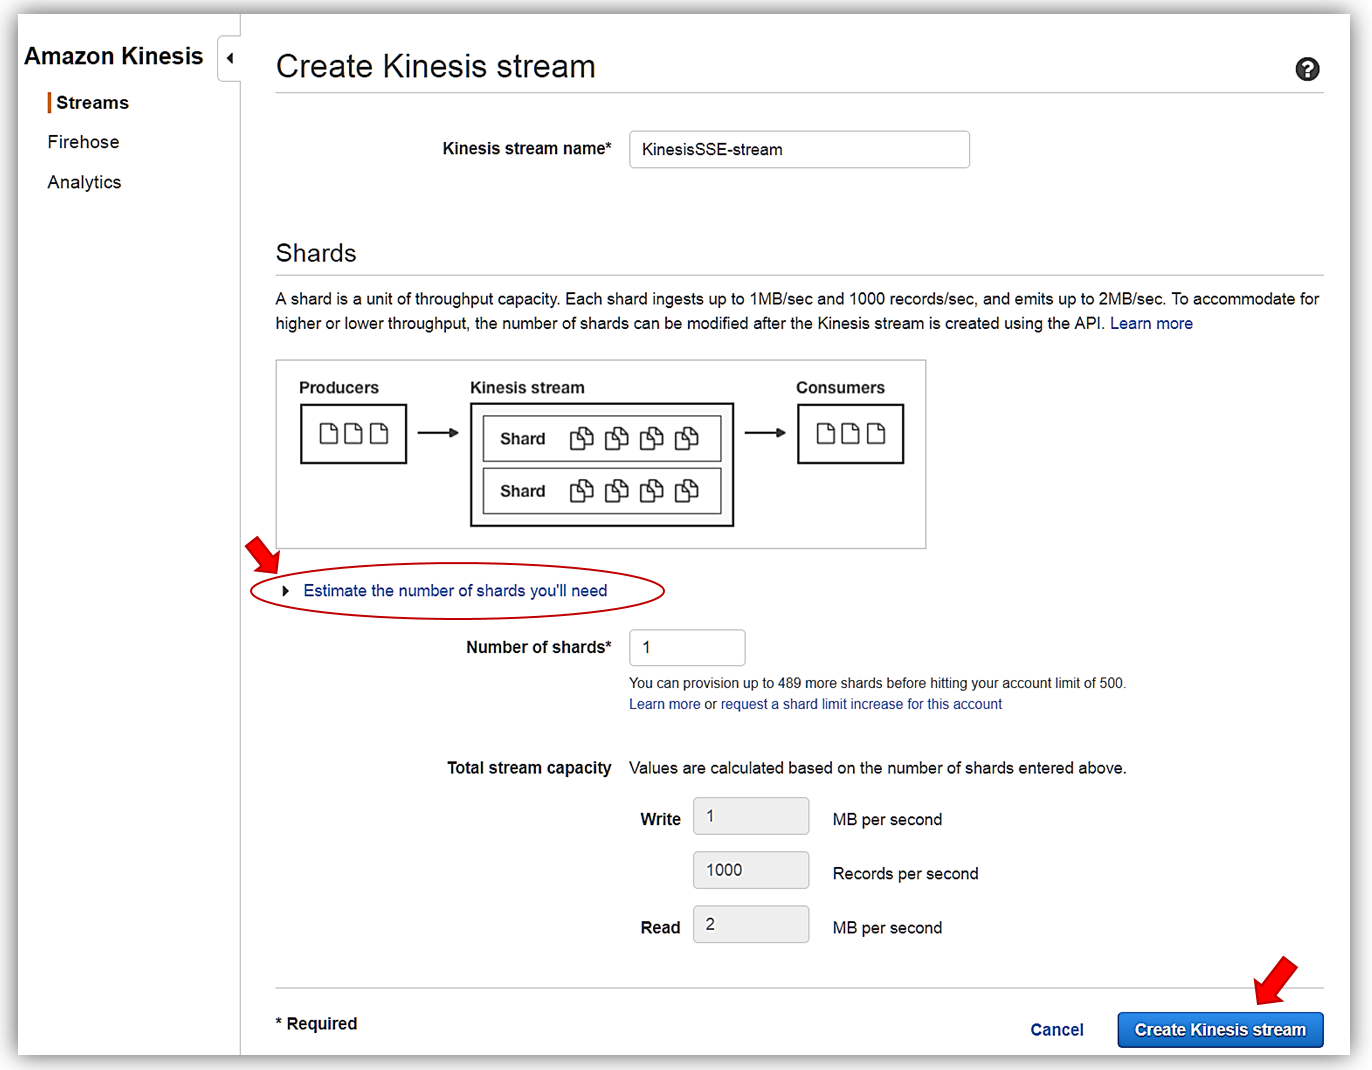The image size is (1372, 1070).
Task: Collapse the Amazon Kinesis sidebar panel
Action: point(230,58)
